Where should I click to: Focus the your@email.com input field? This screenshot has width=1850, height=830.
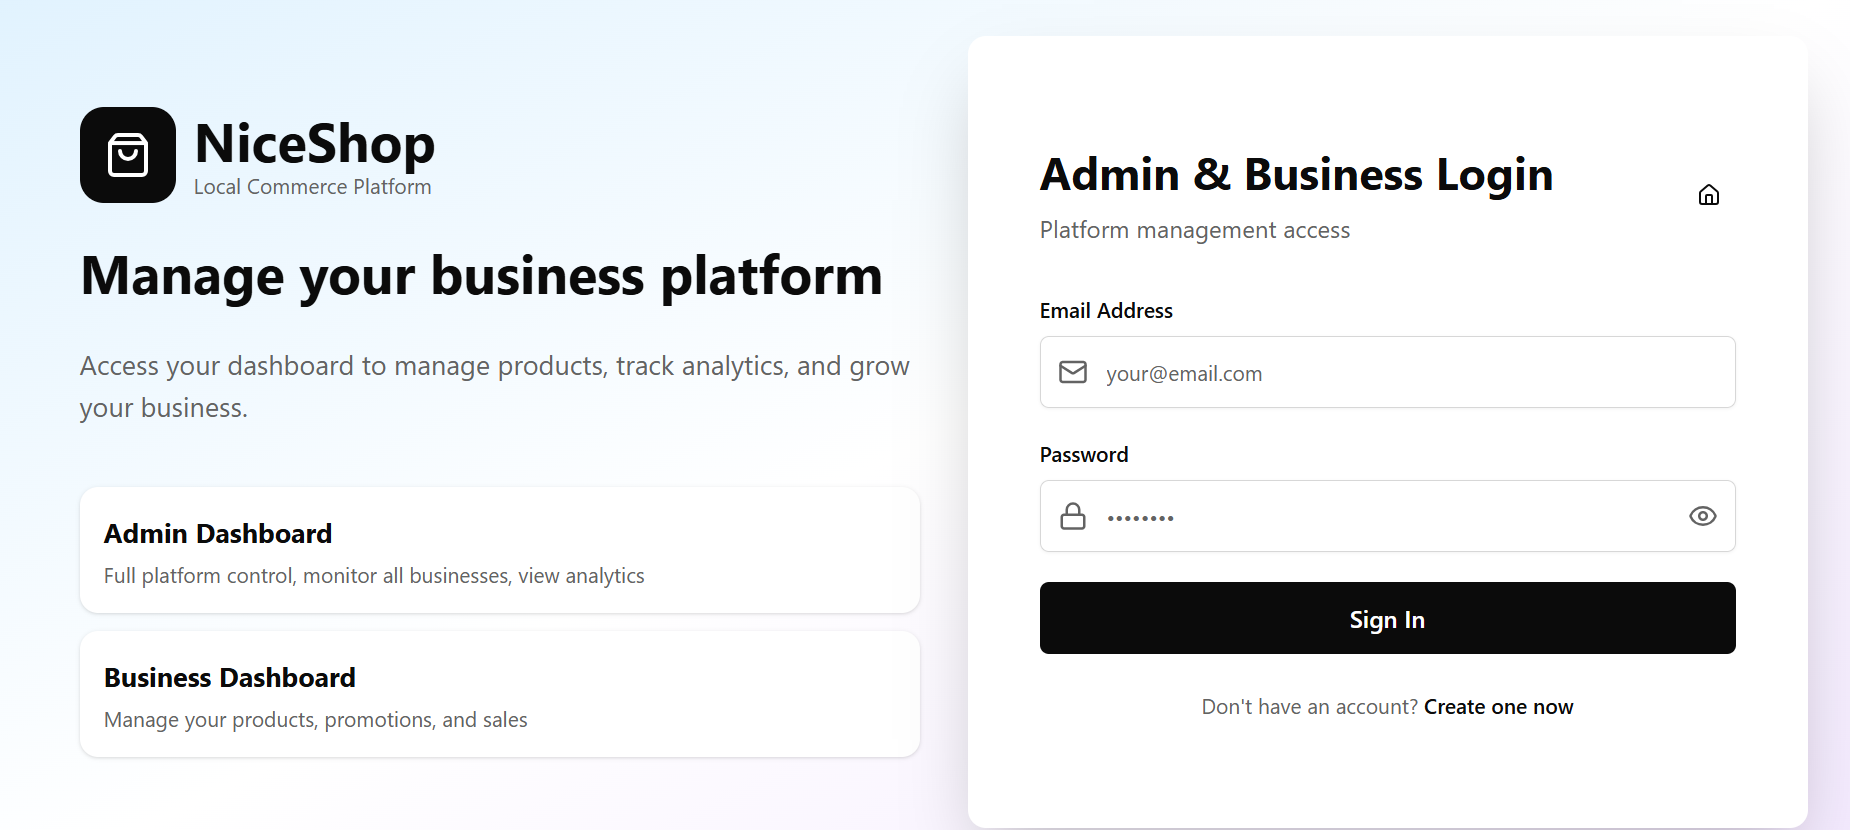click(x=1400, y=373)
